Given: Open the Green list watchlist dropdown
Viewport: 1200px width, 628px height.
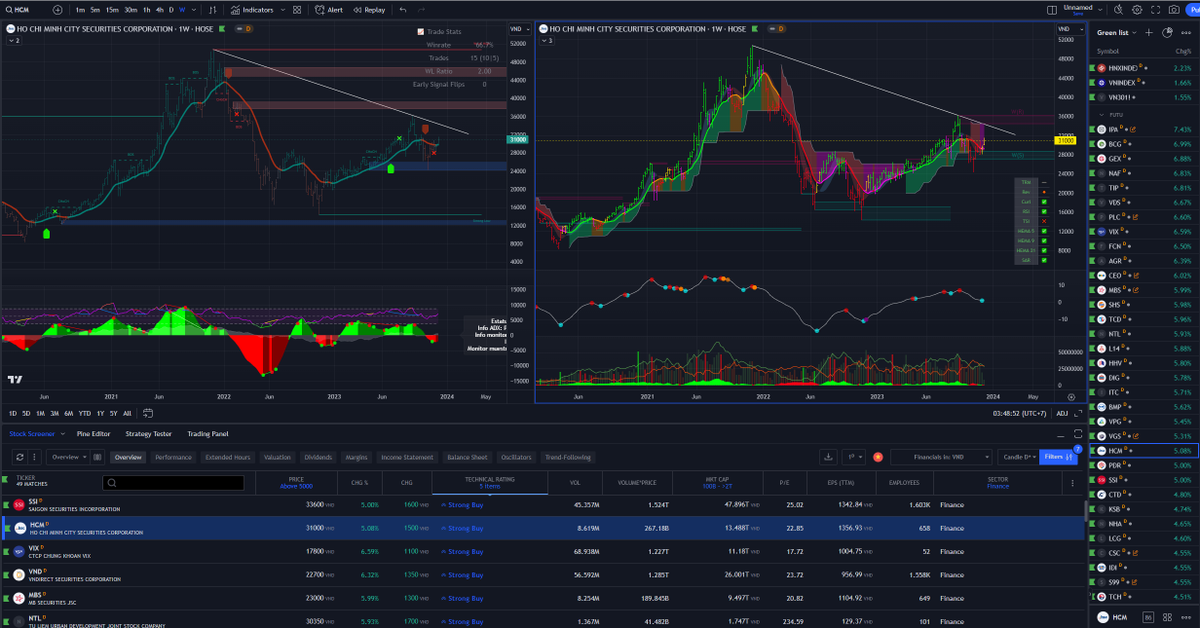Looking at the screenshot, I should click(1117, 33).
